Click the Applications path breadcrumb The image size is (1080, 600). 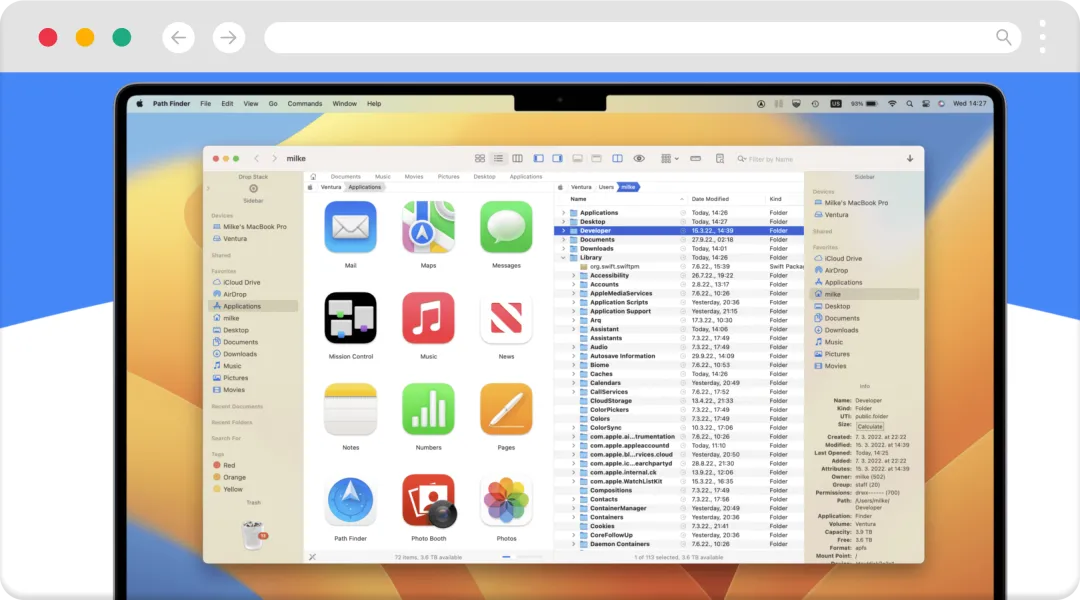point(364,187)
